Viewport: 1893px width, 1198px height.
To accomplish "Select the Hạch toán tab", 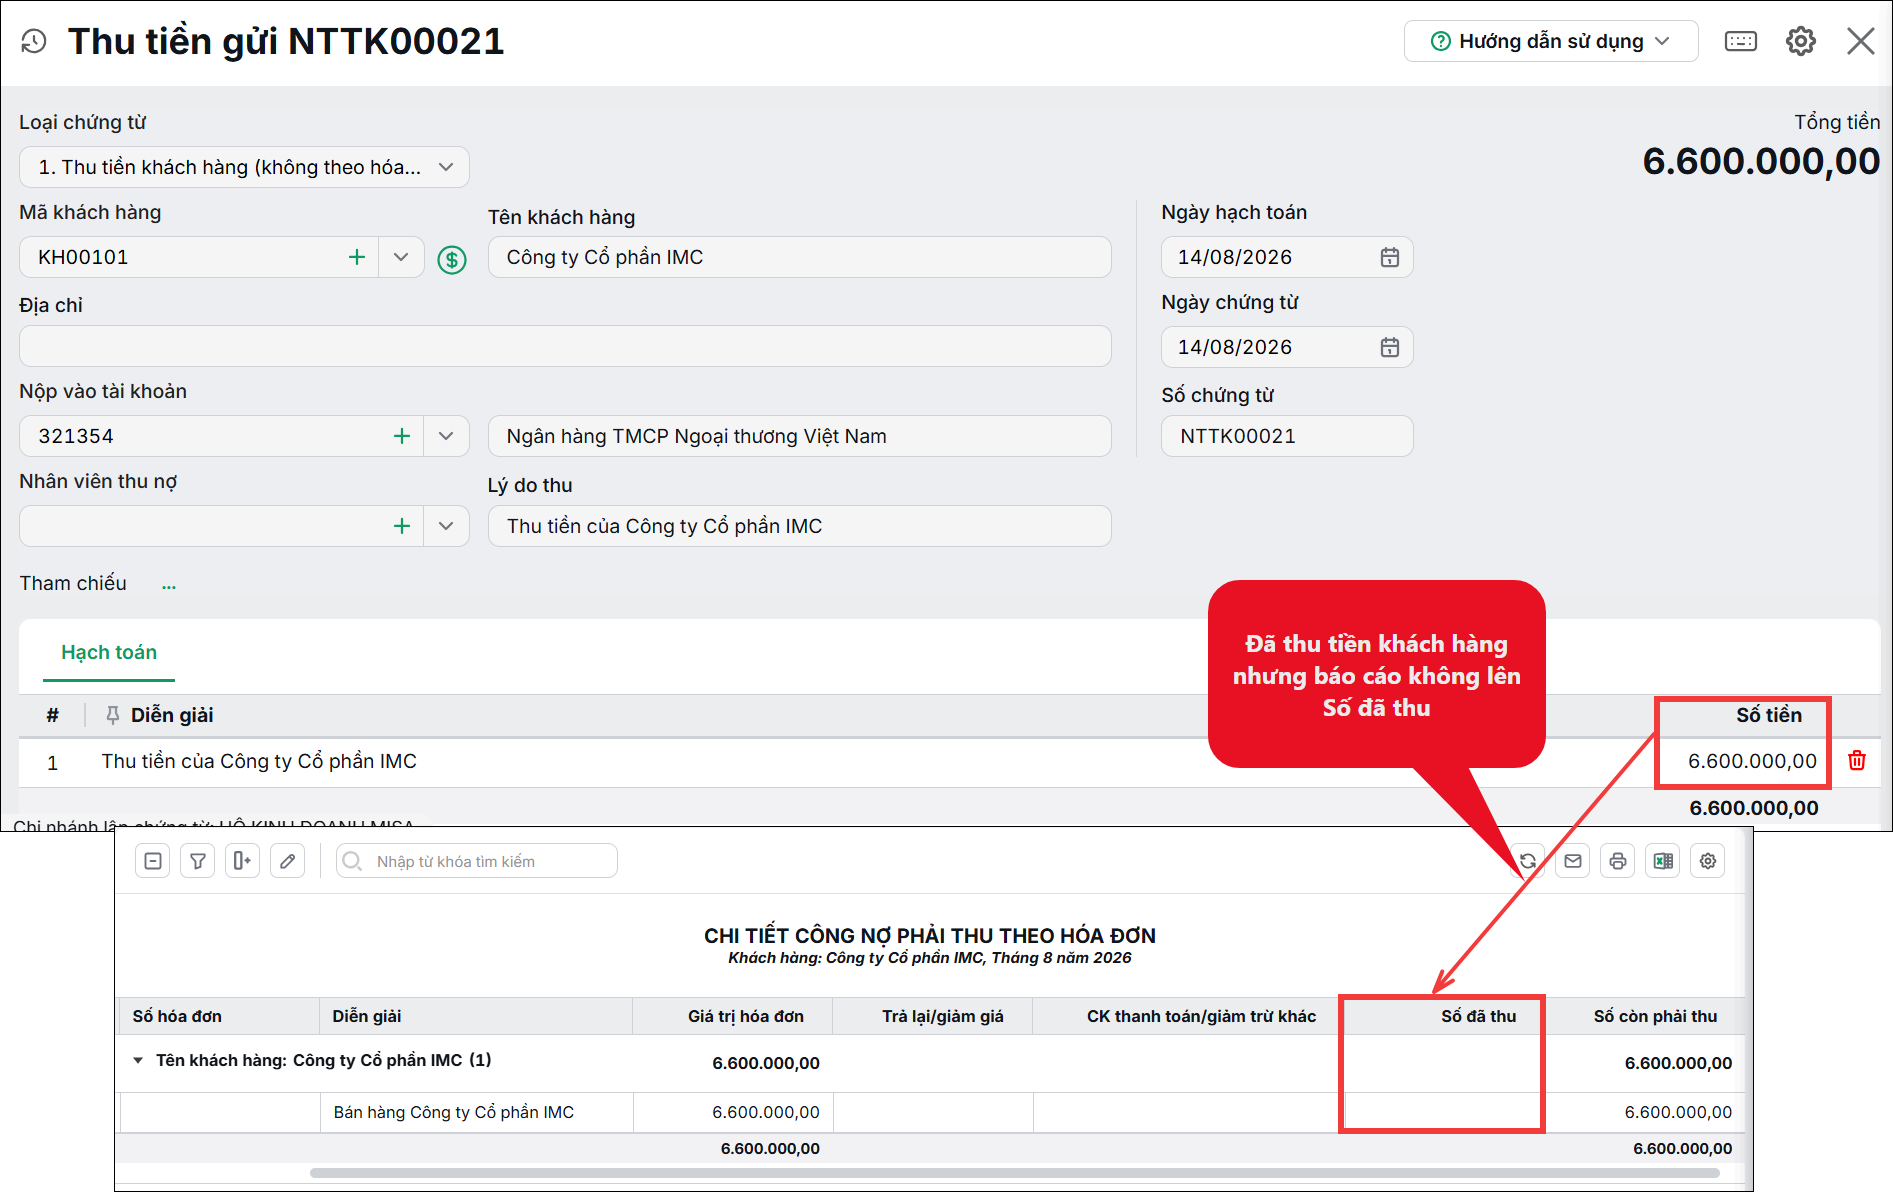I will [109, 653].
